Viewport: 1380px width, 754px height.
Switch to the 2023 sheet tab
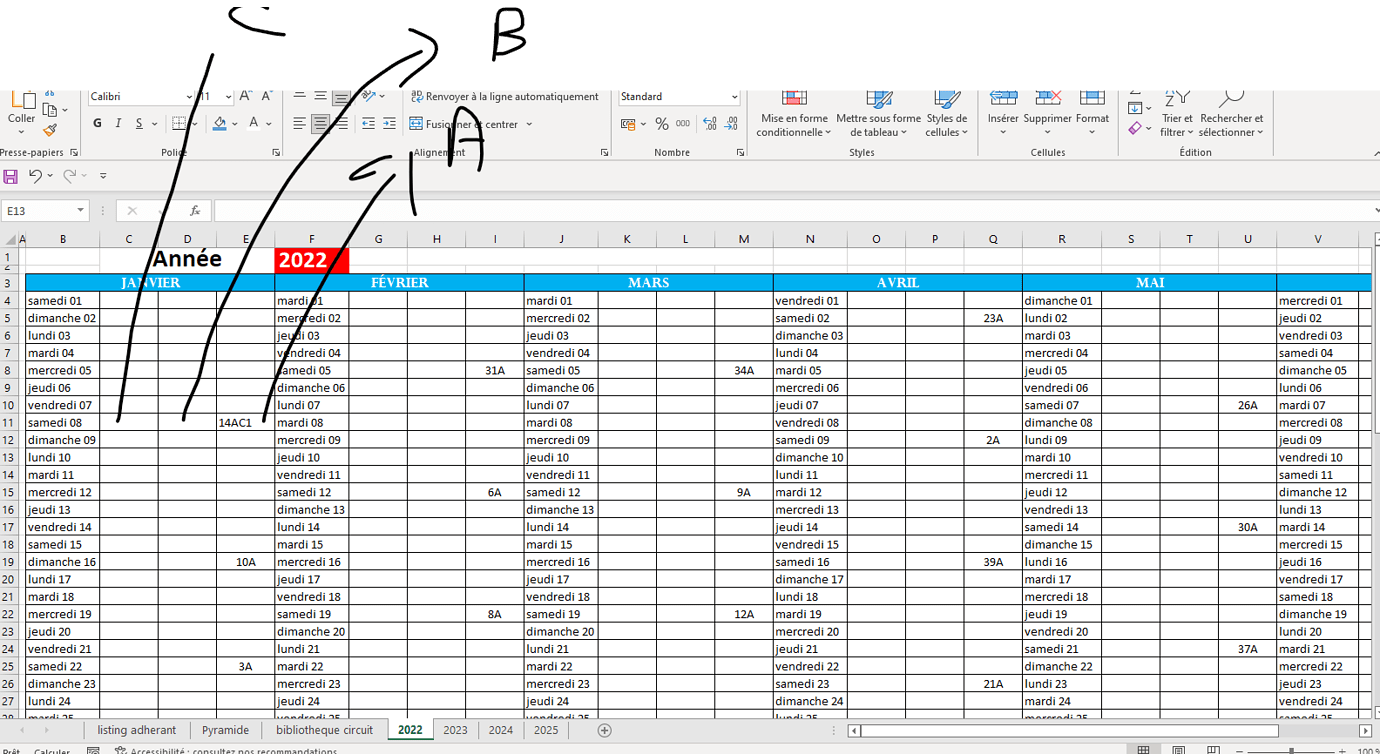pos(455,730)
